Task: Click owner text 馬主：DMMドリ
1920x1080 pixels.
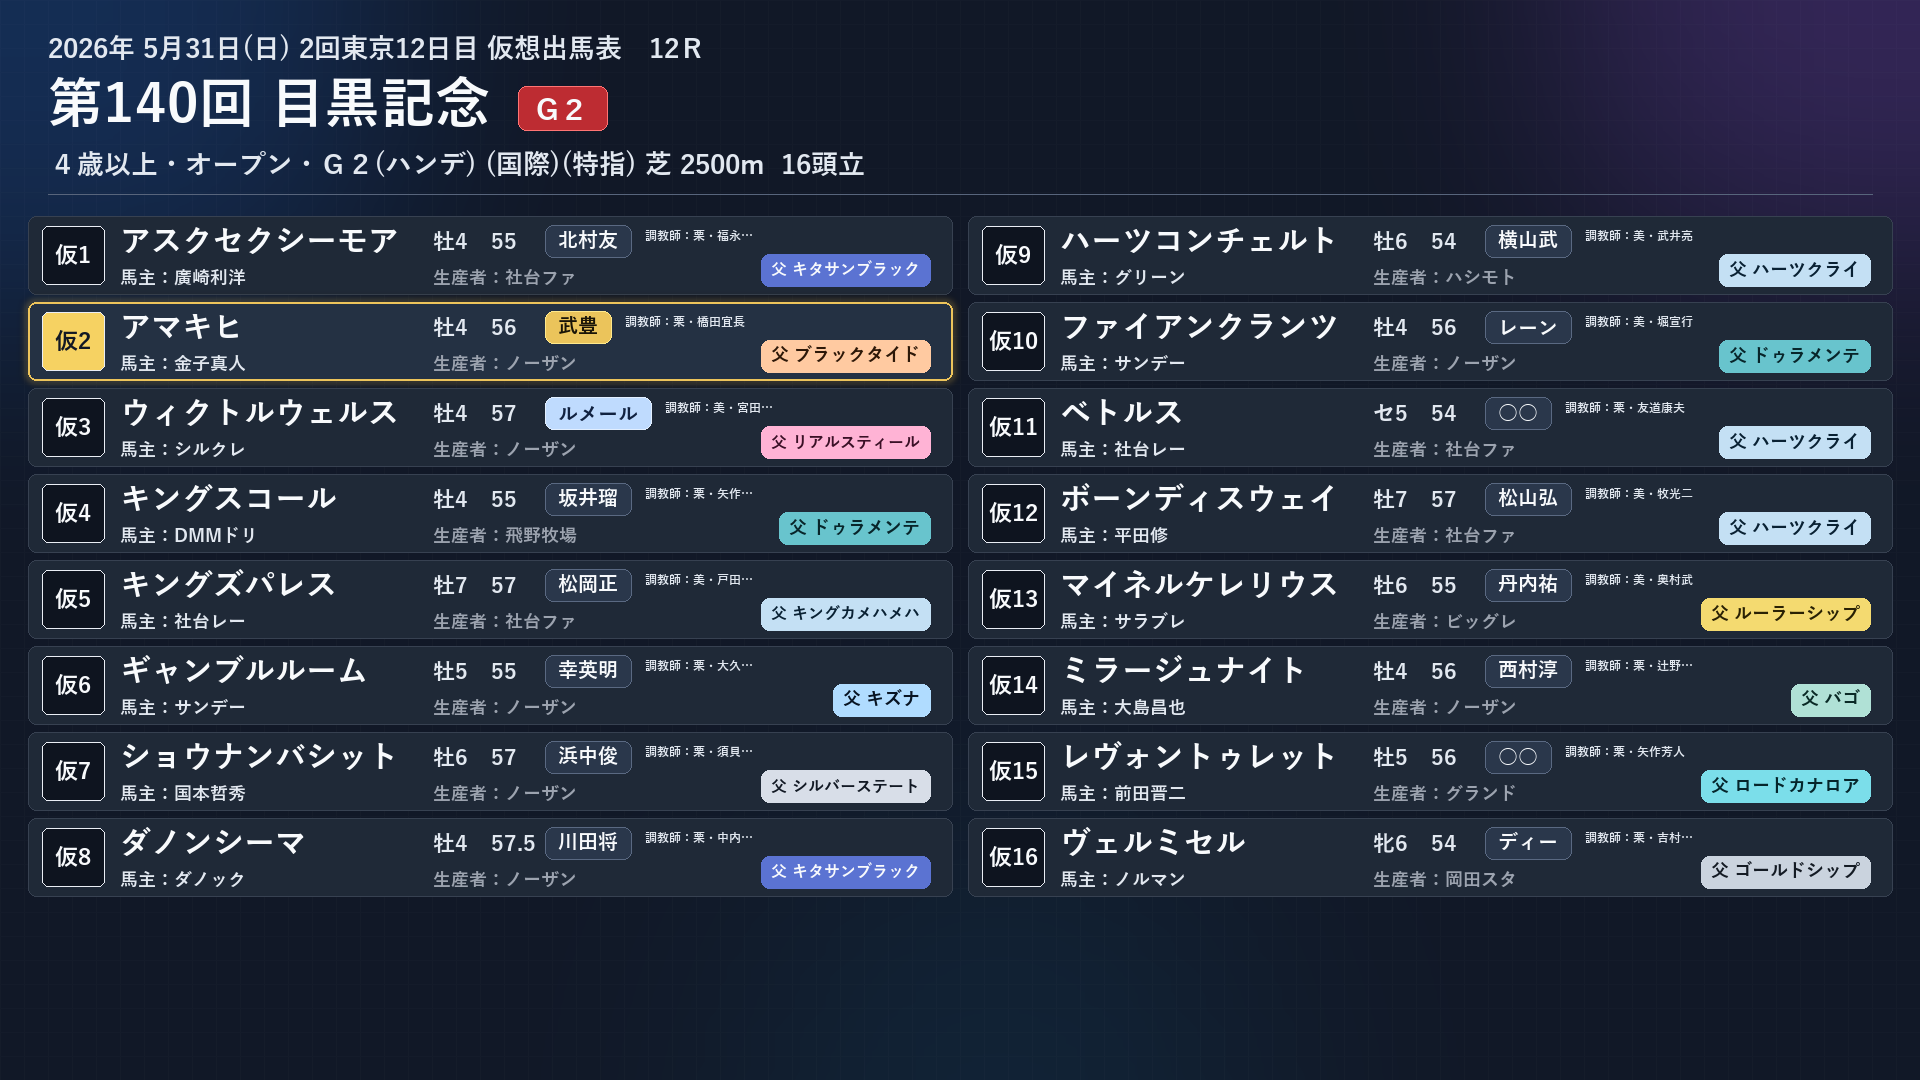Action: coord(189,536)
